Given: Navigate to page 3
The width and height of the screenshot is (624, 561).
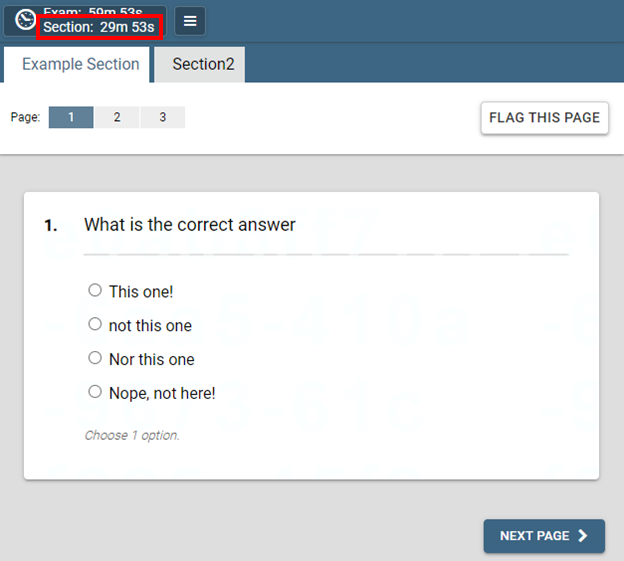Looking at the screenshot, I should (162, 117).
